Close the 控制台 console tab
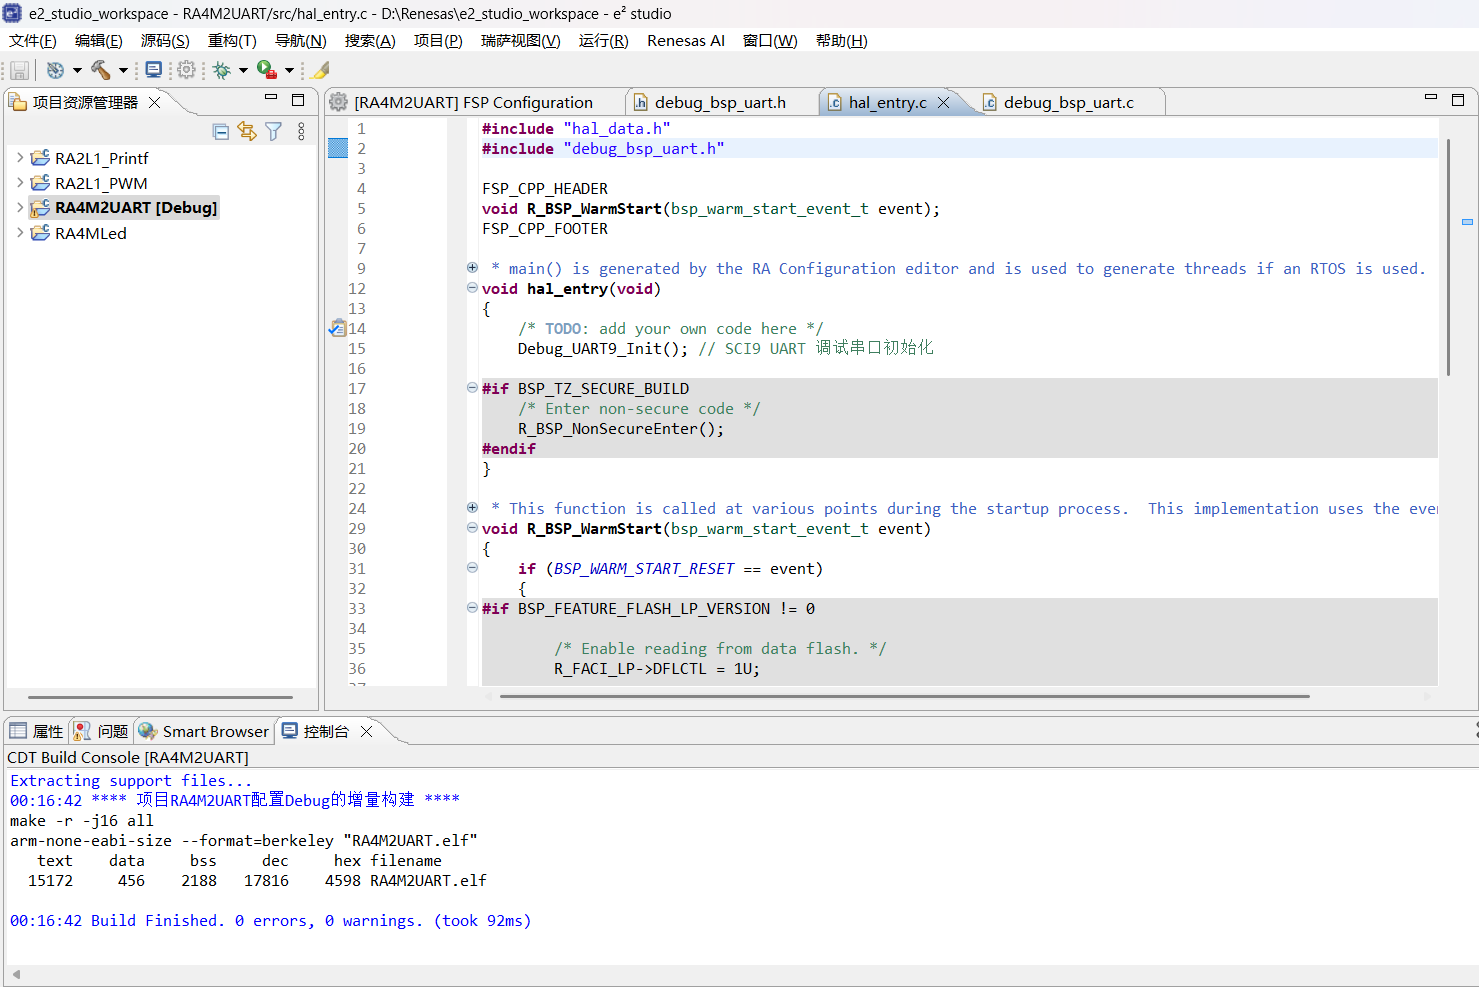The image size is (1479, 987). click(x=367, y=731)
